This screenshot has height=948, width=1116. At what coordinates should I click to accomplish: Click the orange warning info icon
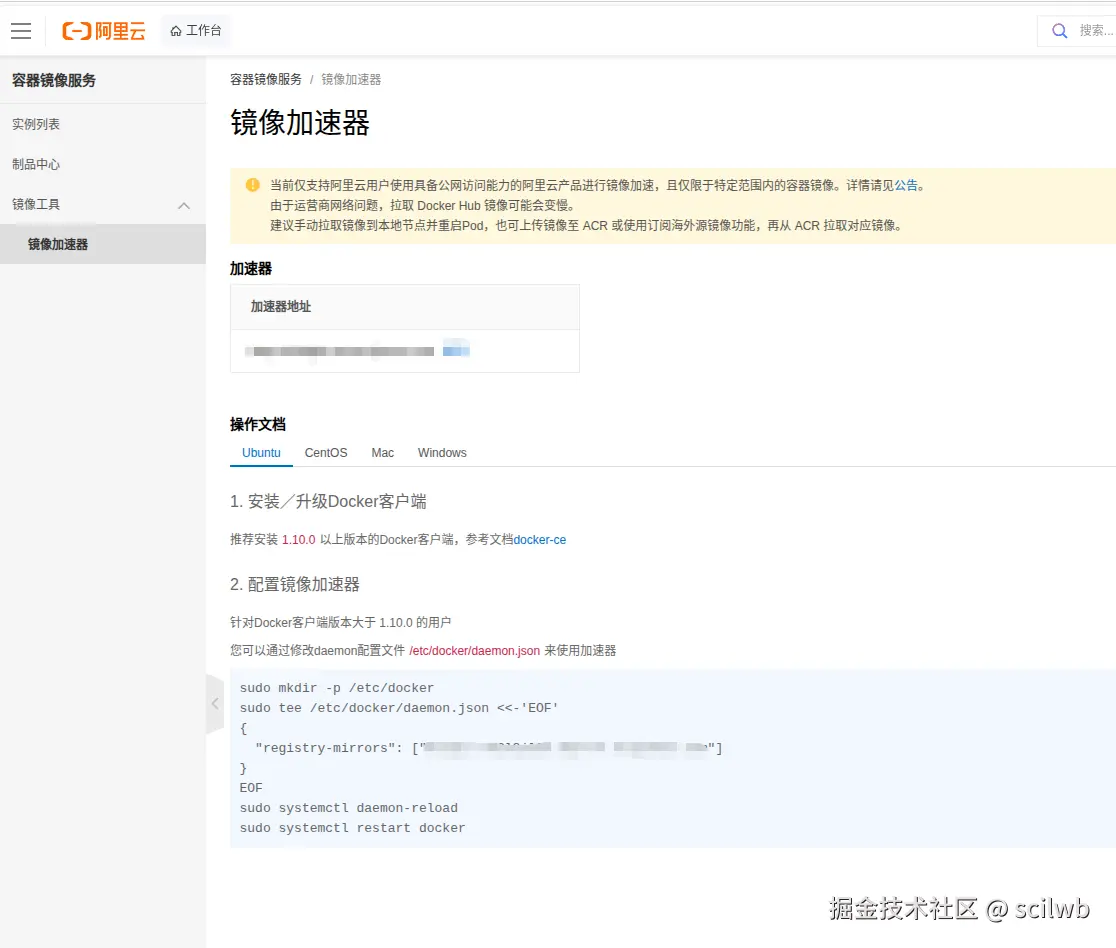(x=253, y=185)
